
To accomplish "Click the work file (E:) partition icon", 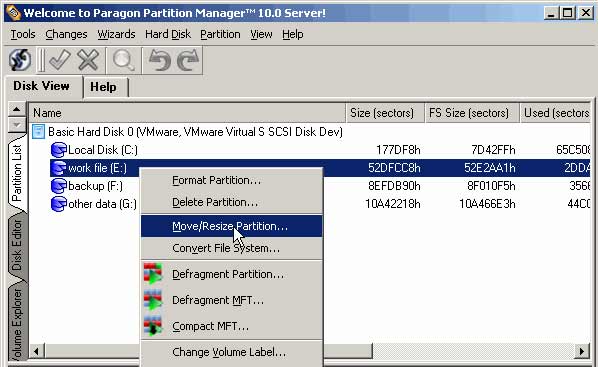I will point(58,168).
